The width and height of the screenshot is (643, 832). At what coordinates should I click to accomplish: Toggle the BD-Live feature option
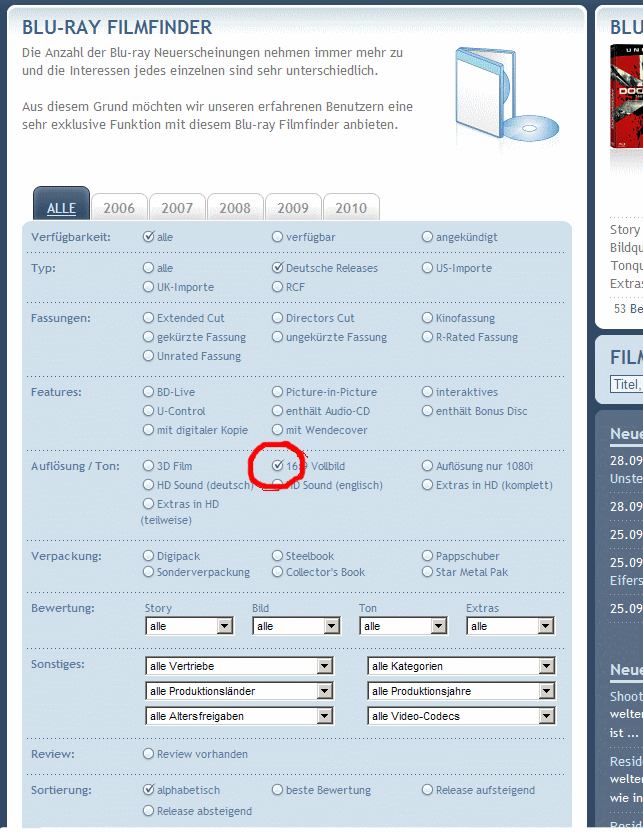(x=149, y=392)
